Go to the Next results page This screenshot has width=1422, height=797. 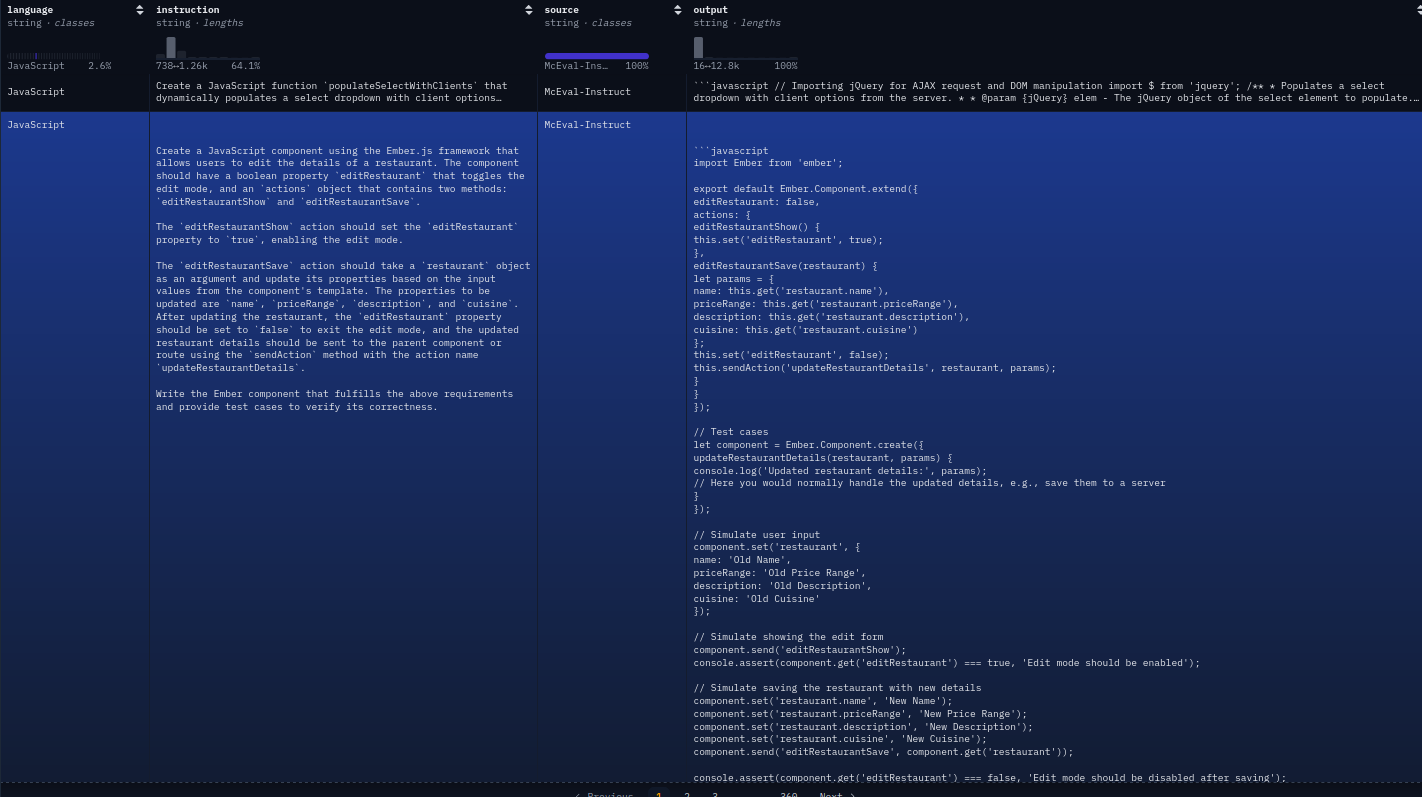(837, 794)
